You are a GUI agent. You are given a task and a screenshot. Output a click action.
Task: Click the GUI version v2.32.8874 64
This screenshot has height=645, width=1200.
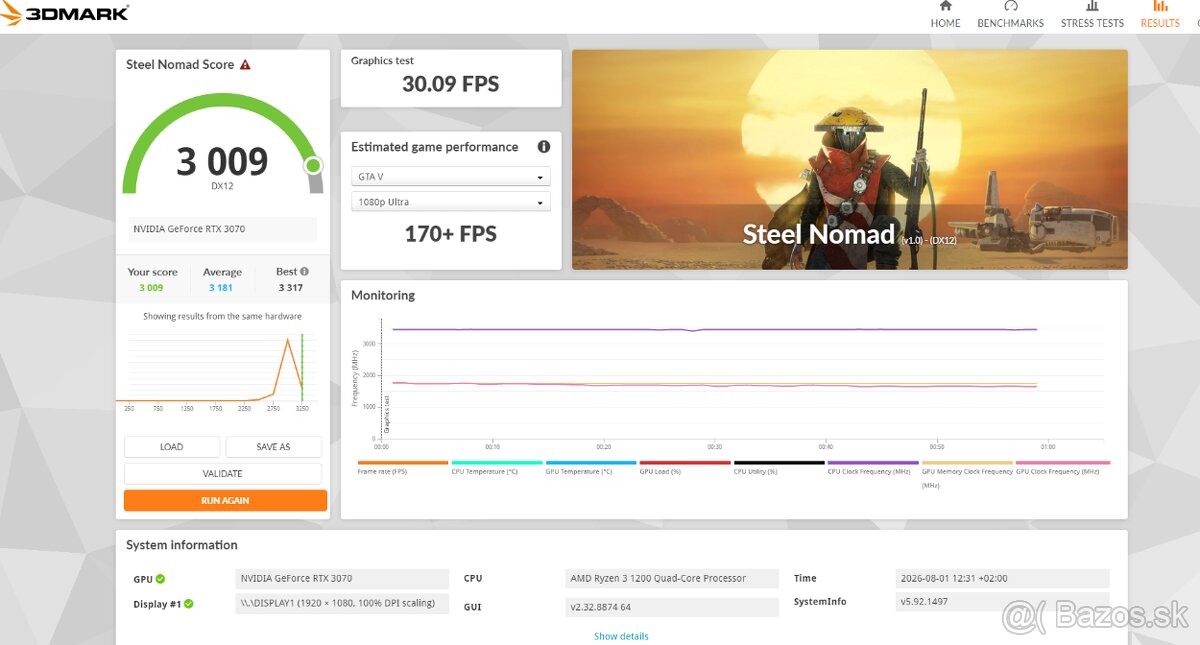point(671,607)
